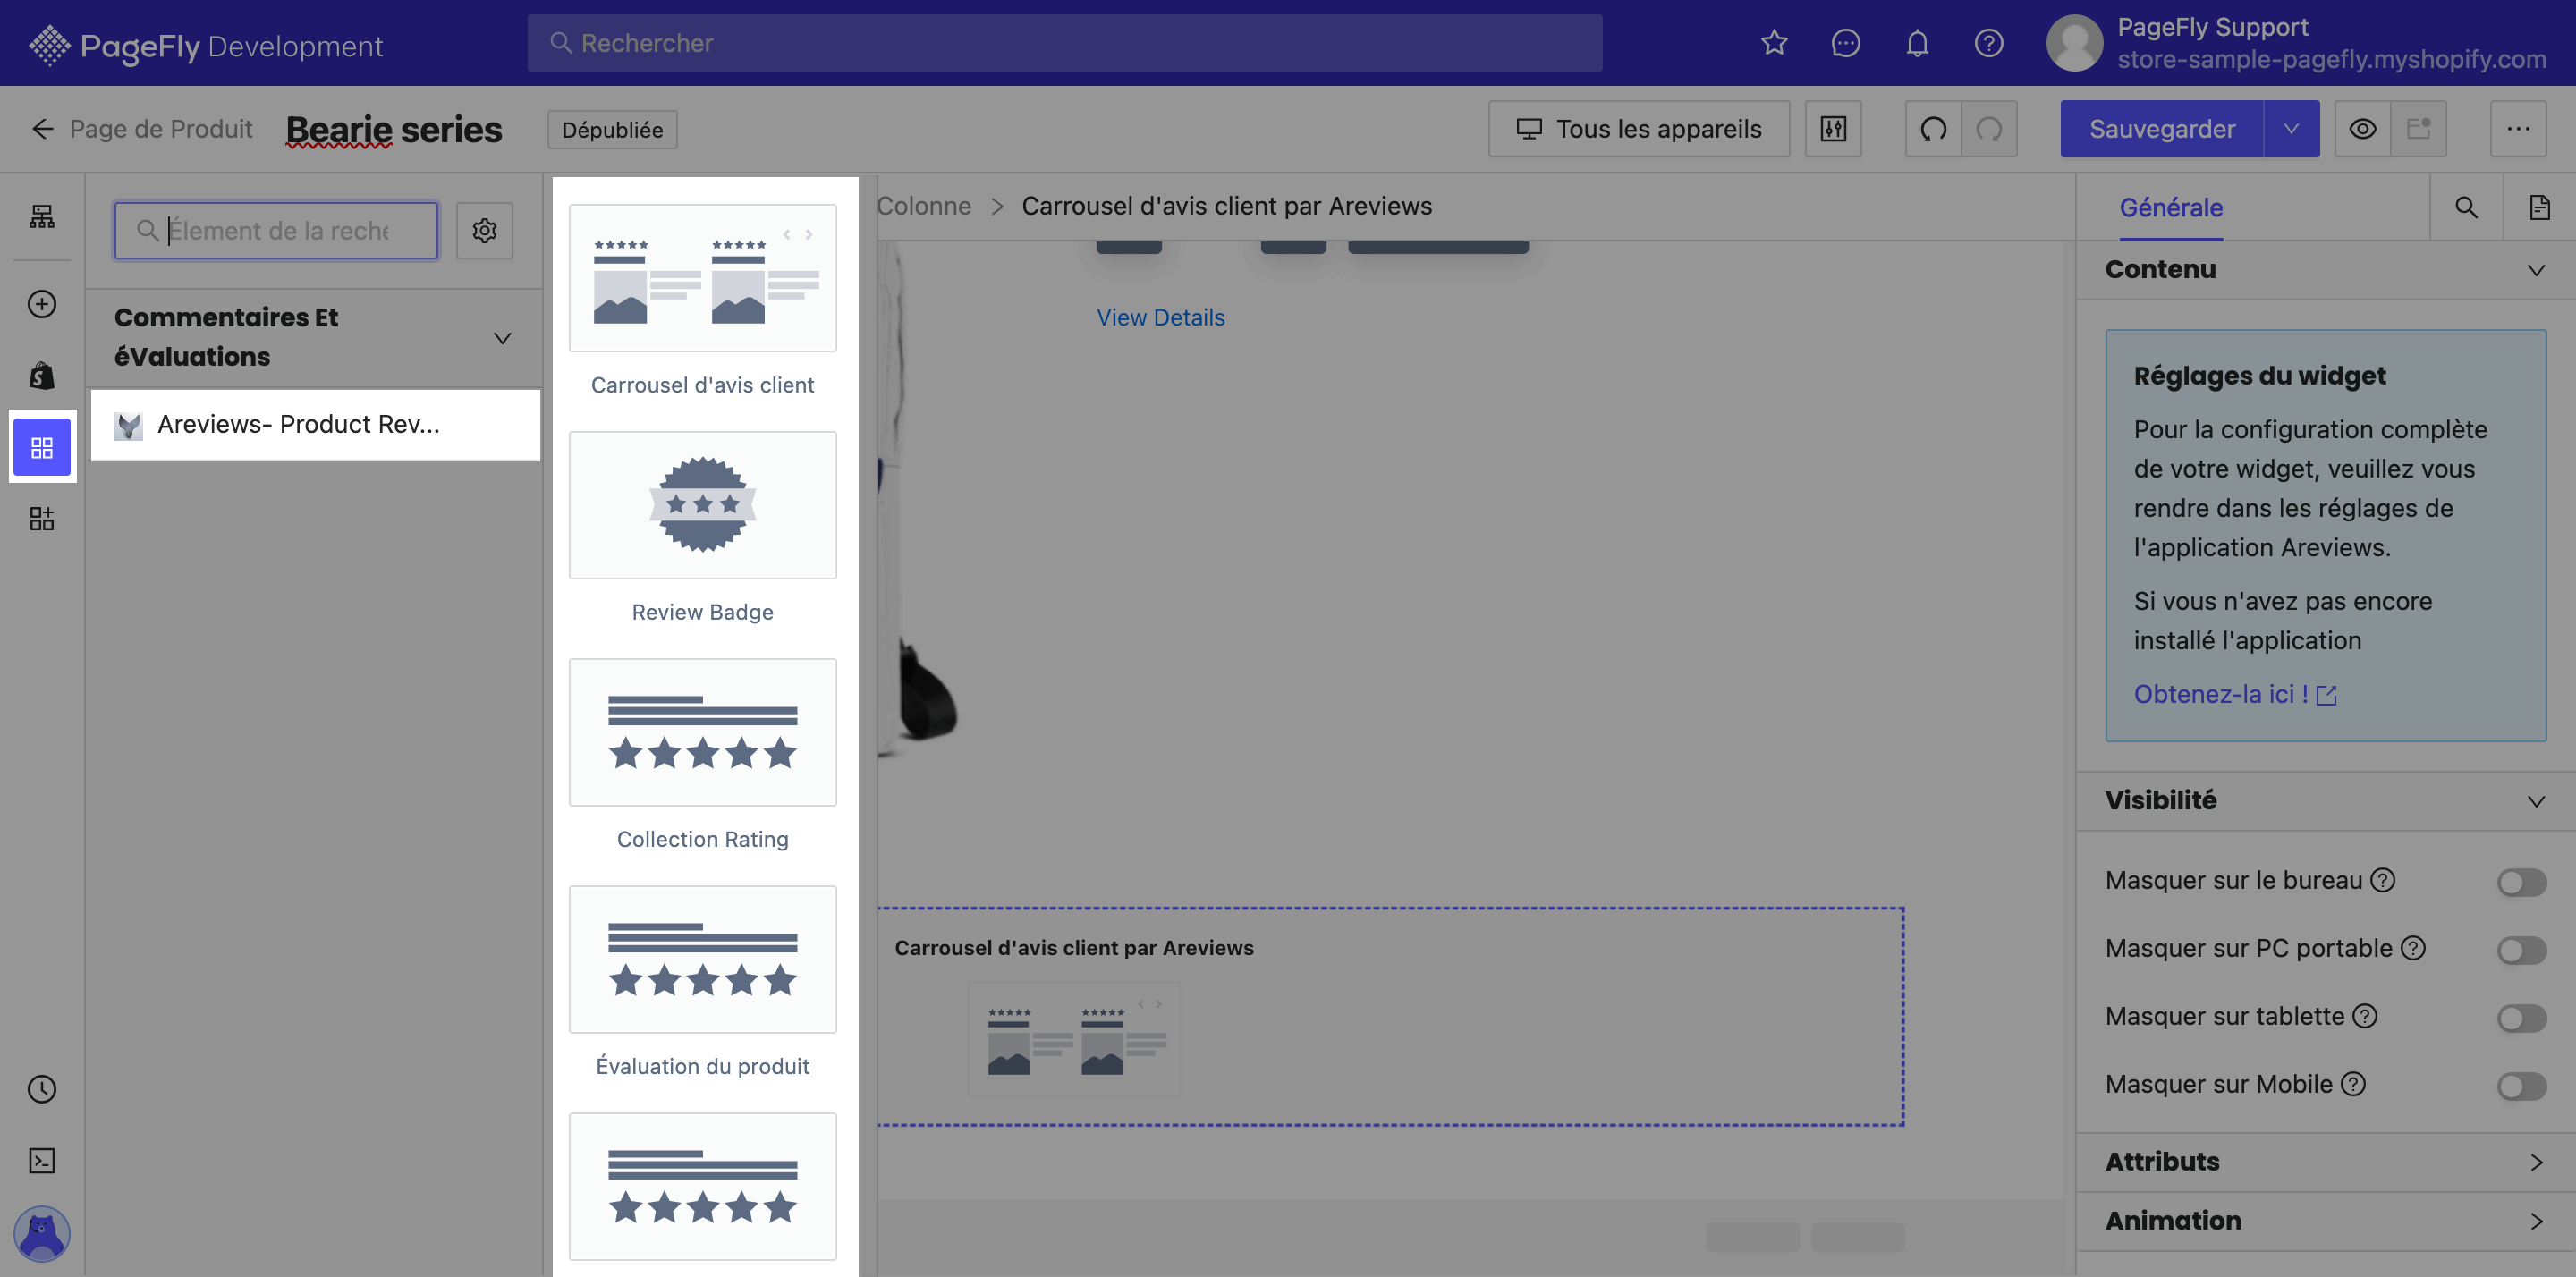Click the Bearie series page title

point(394,130)
